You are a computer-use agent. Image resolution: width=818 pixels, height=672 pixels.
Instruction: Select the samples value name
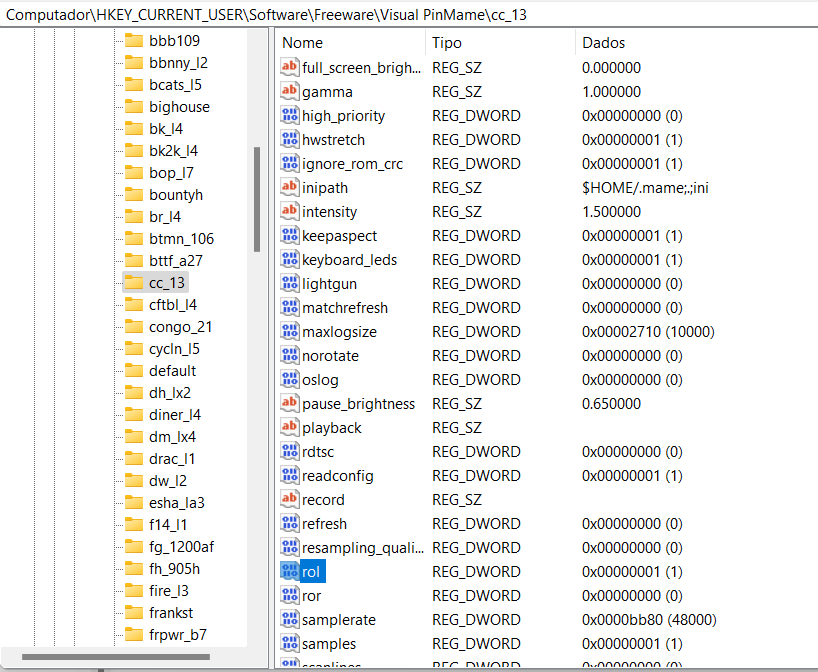(329, 644)
